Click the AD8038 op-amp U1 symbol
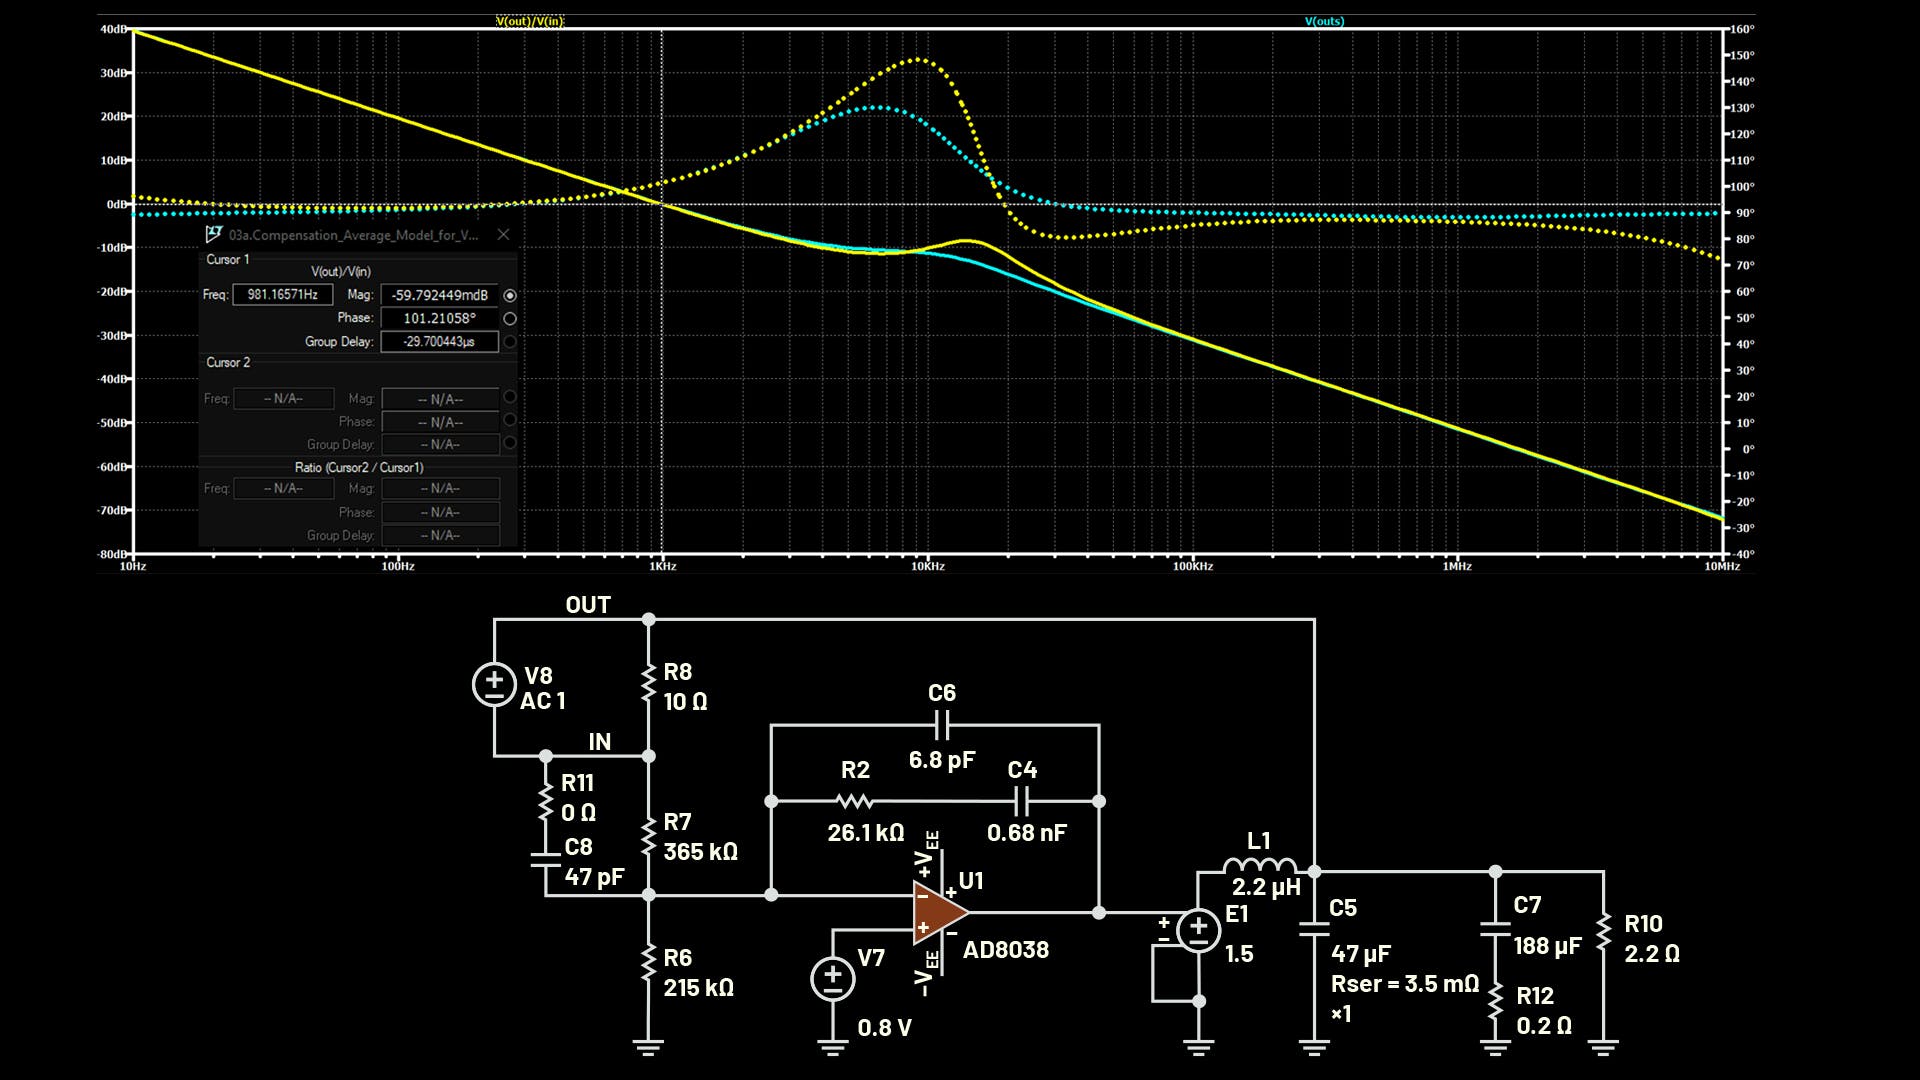 click(938, 912)
